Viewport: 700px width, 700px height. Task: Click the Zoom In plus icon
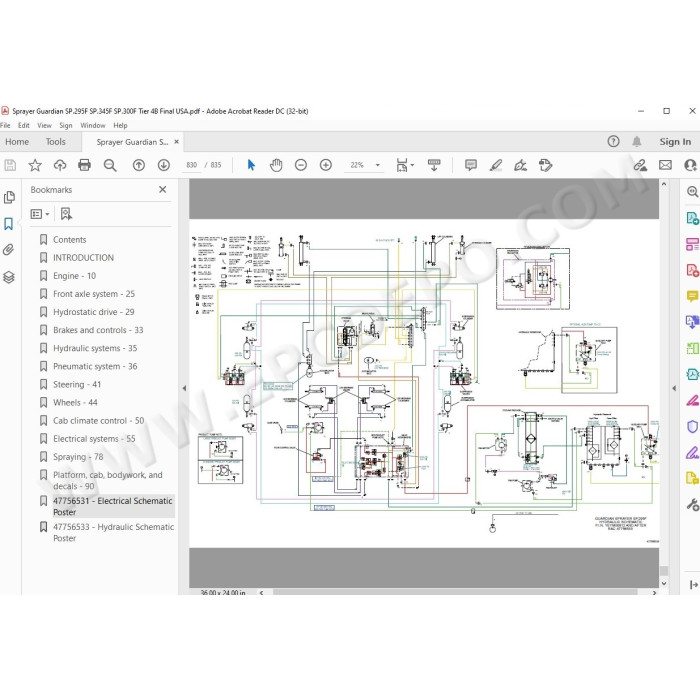tap(326, 165)
